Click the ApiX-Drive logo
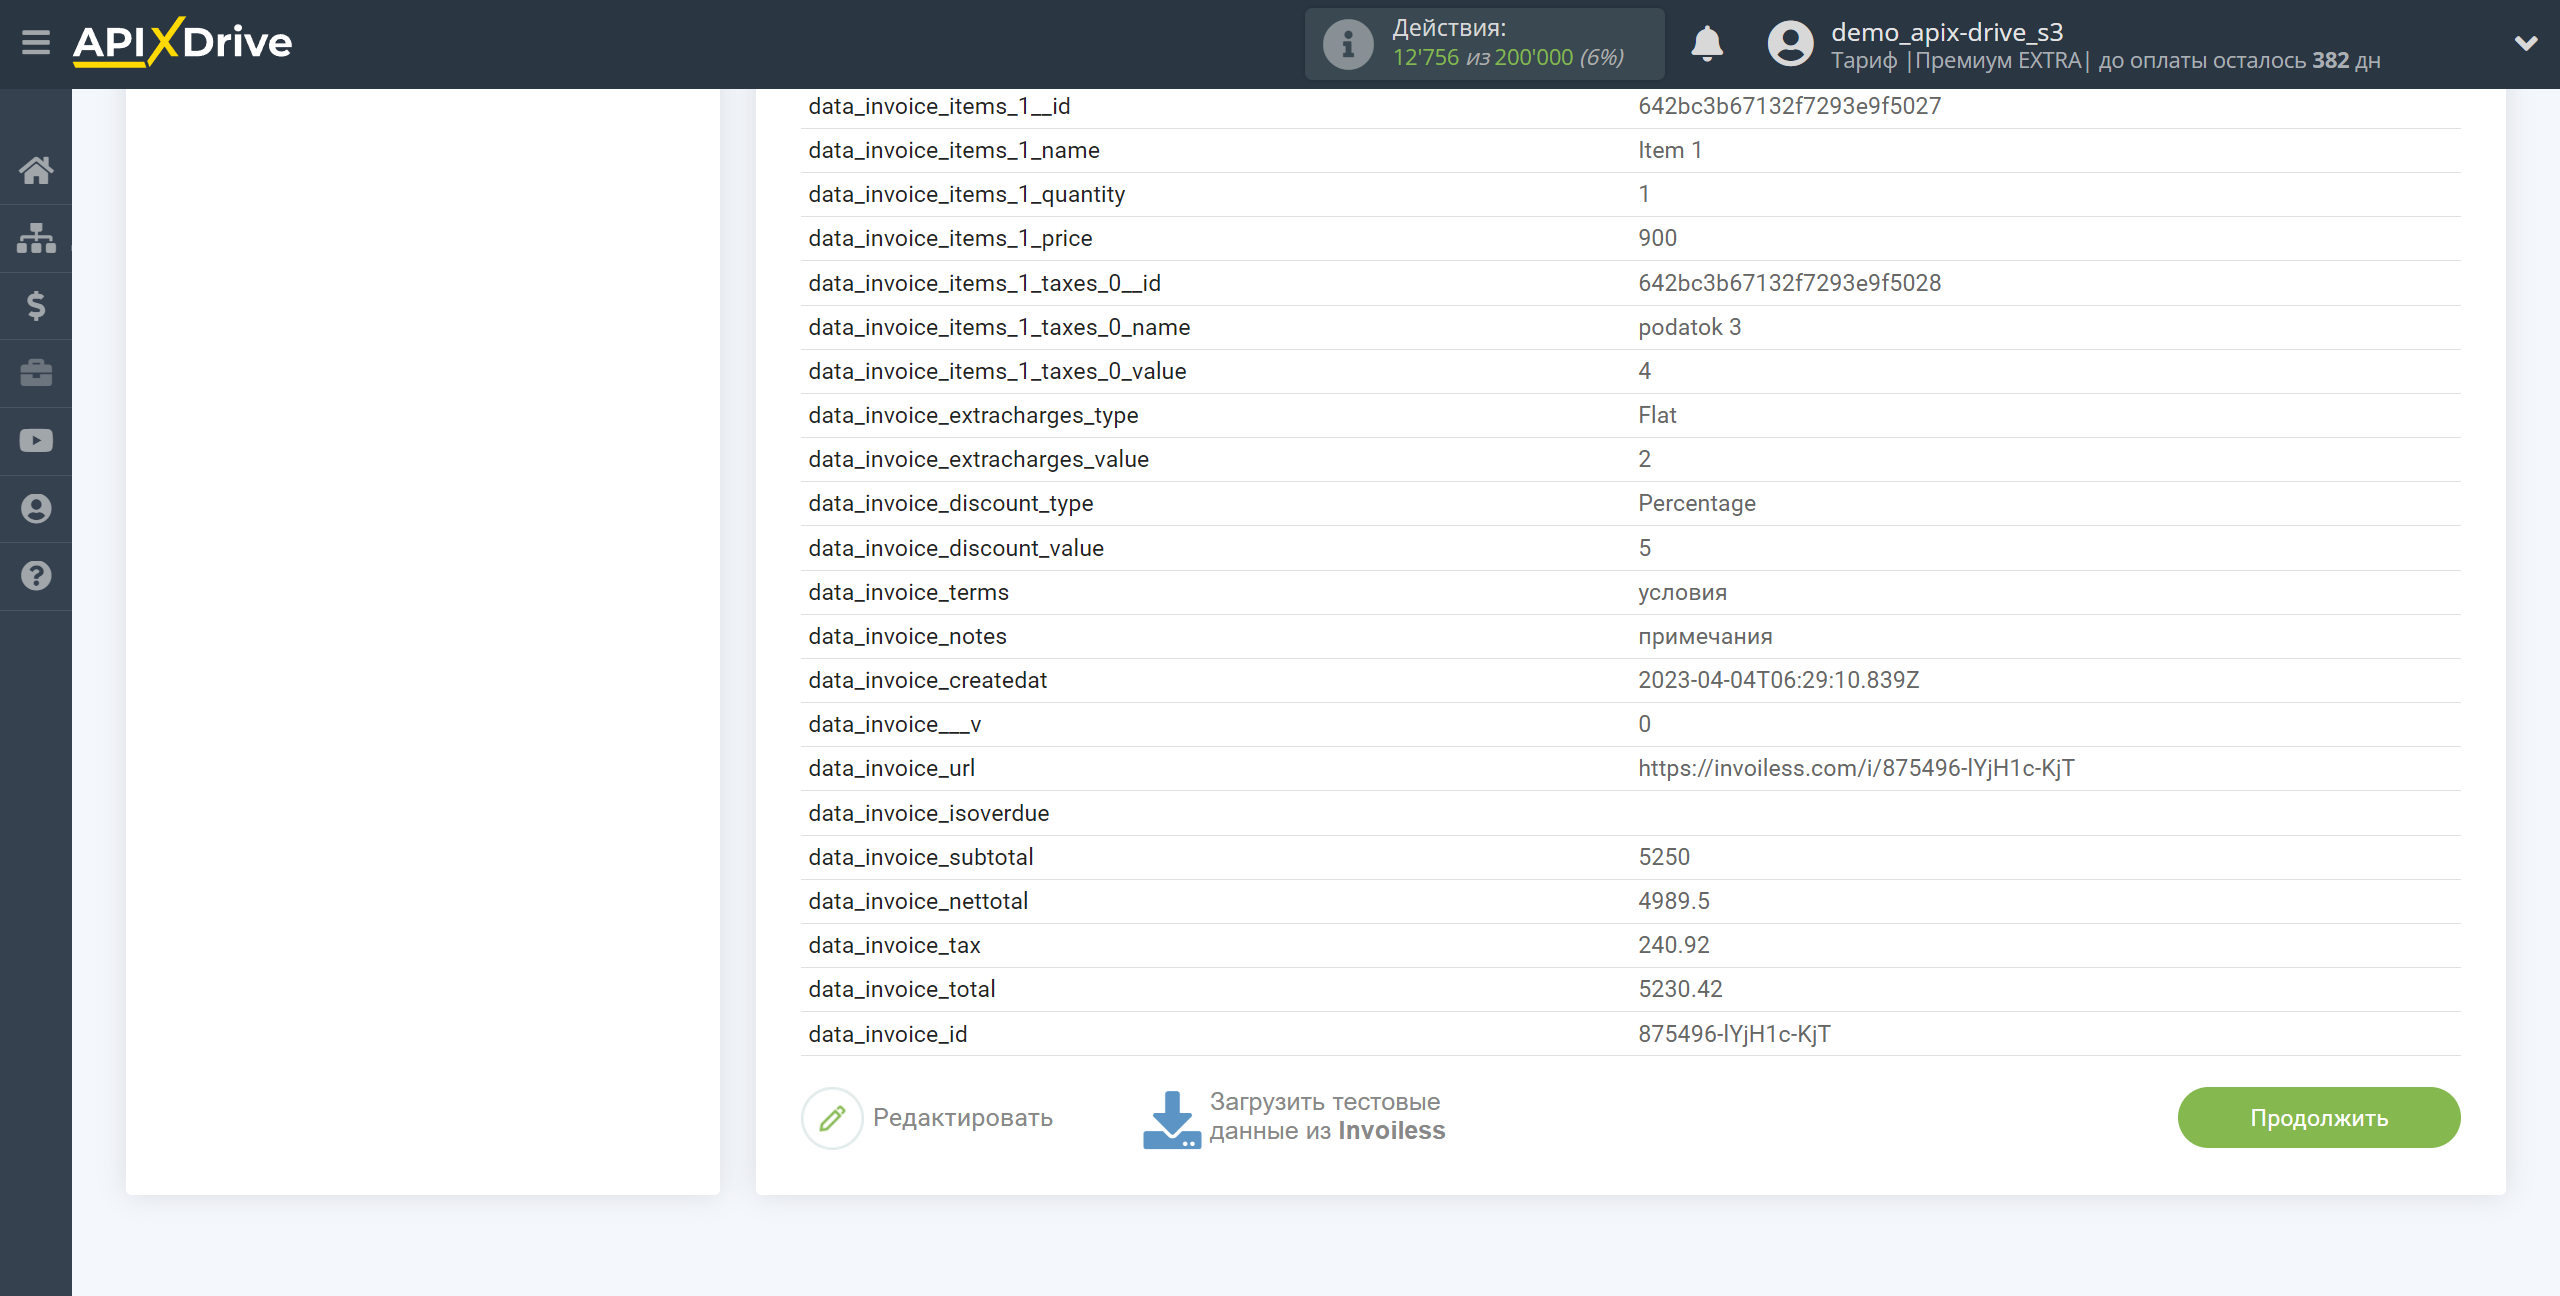 coord(182,42)
